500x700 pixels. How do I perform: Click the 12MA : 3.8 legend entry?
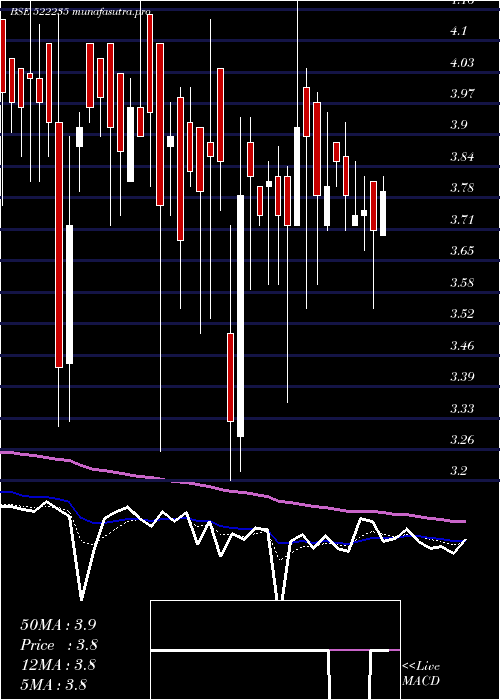click(58, 665)
